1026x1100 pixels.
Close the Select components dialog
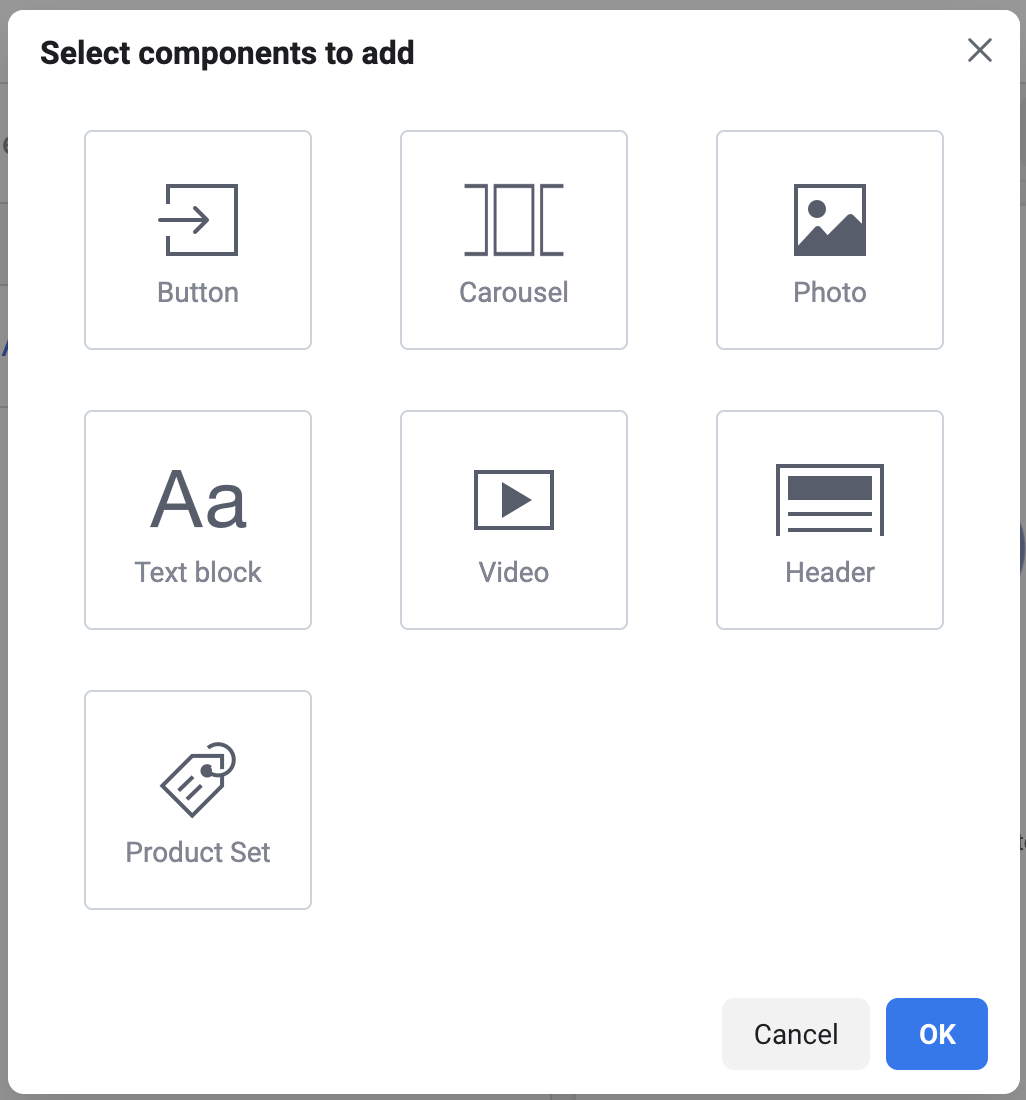coord(980,51)
